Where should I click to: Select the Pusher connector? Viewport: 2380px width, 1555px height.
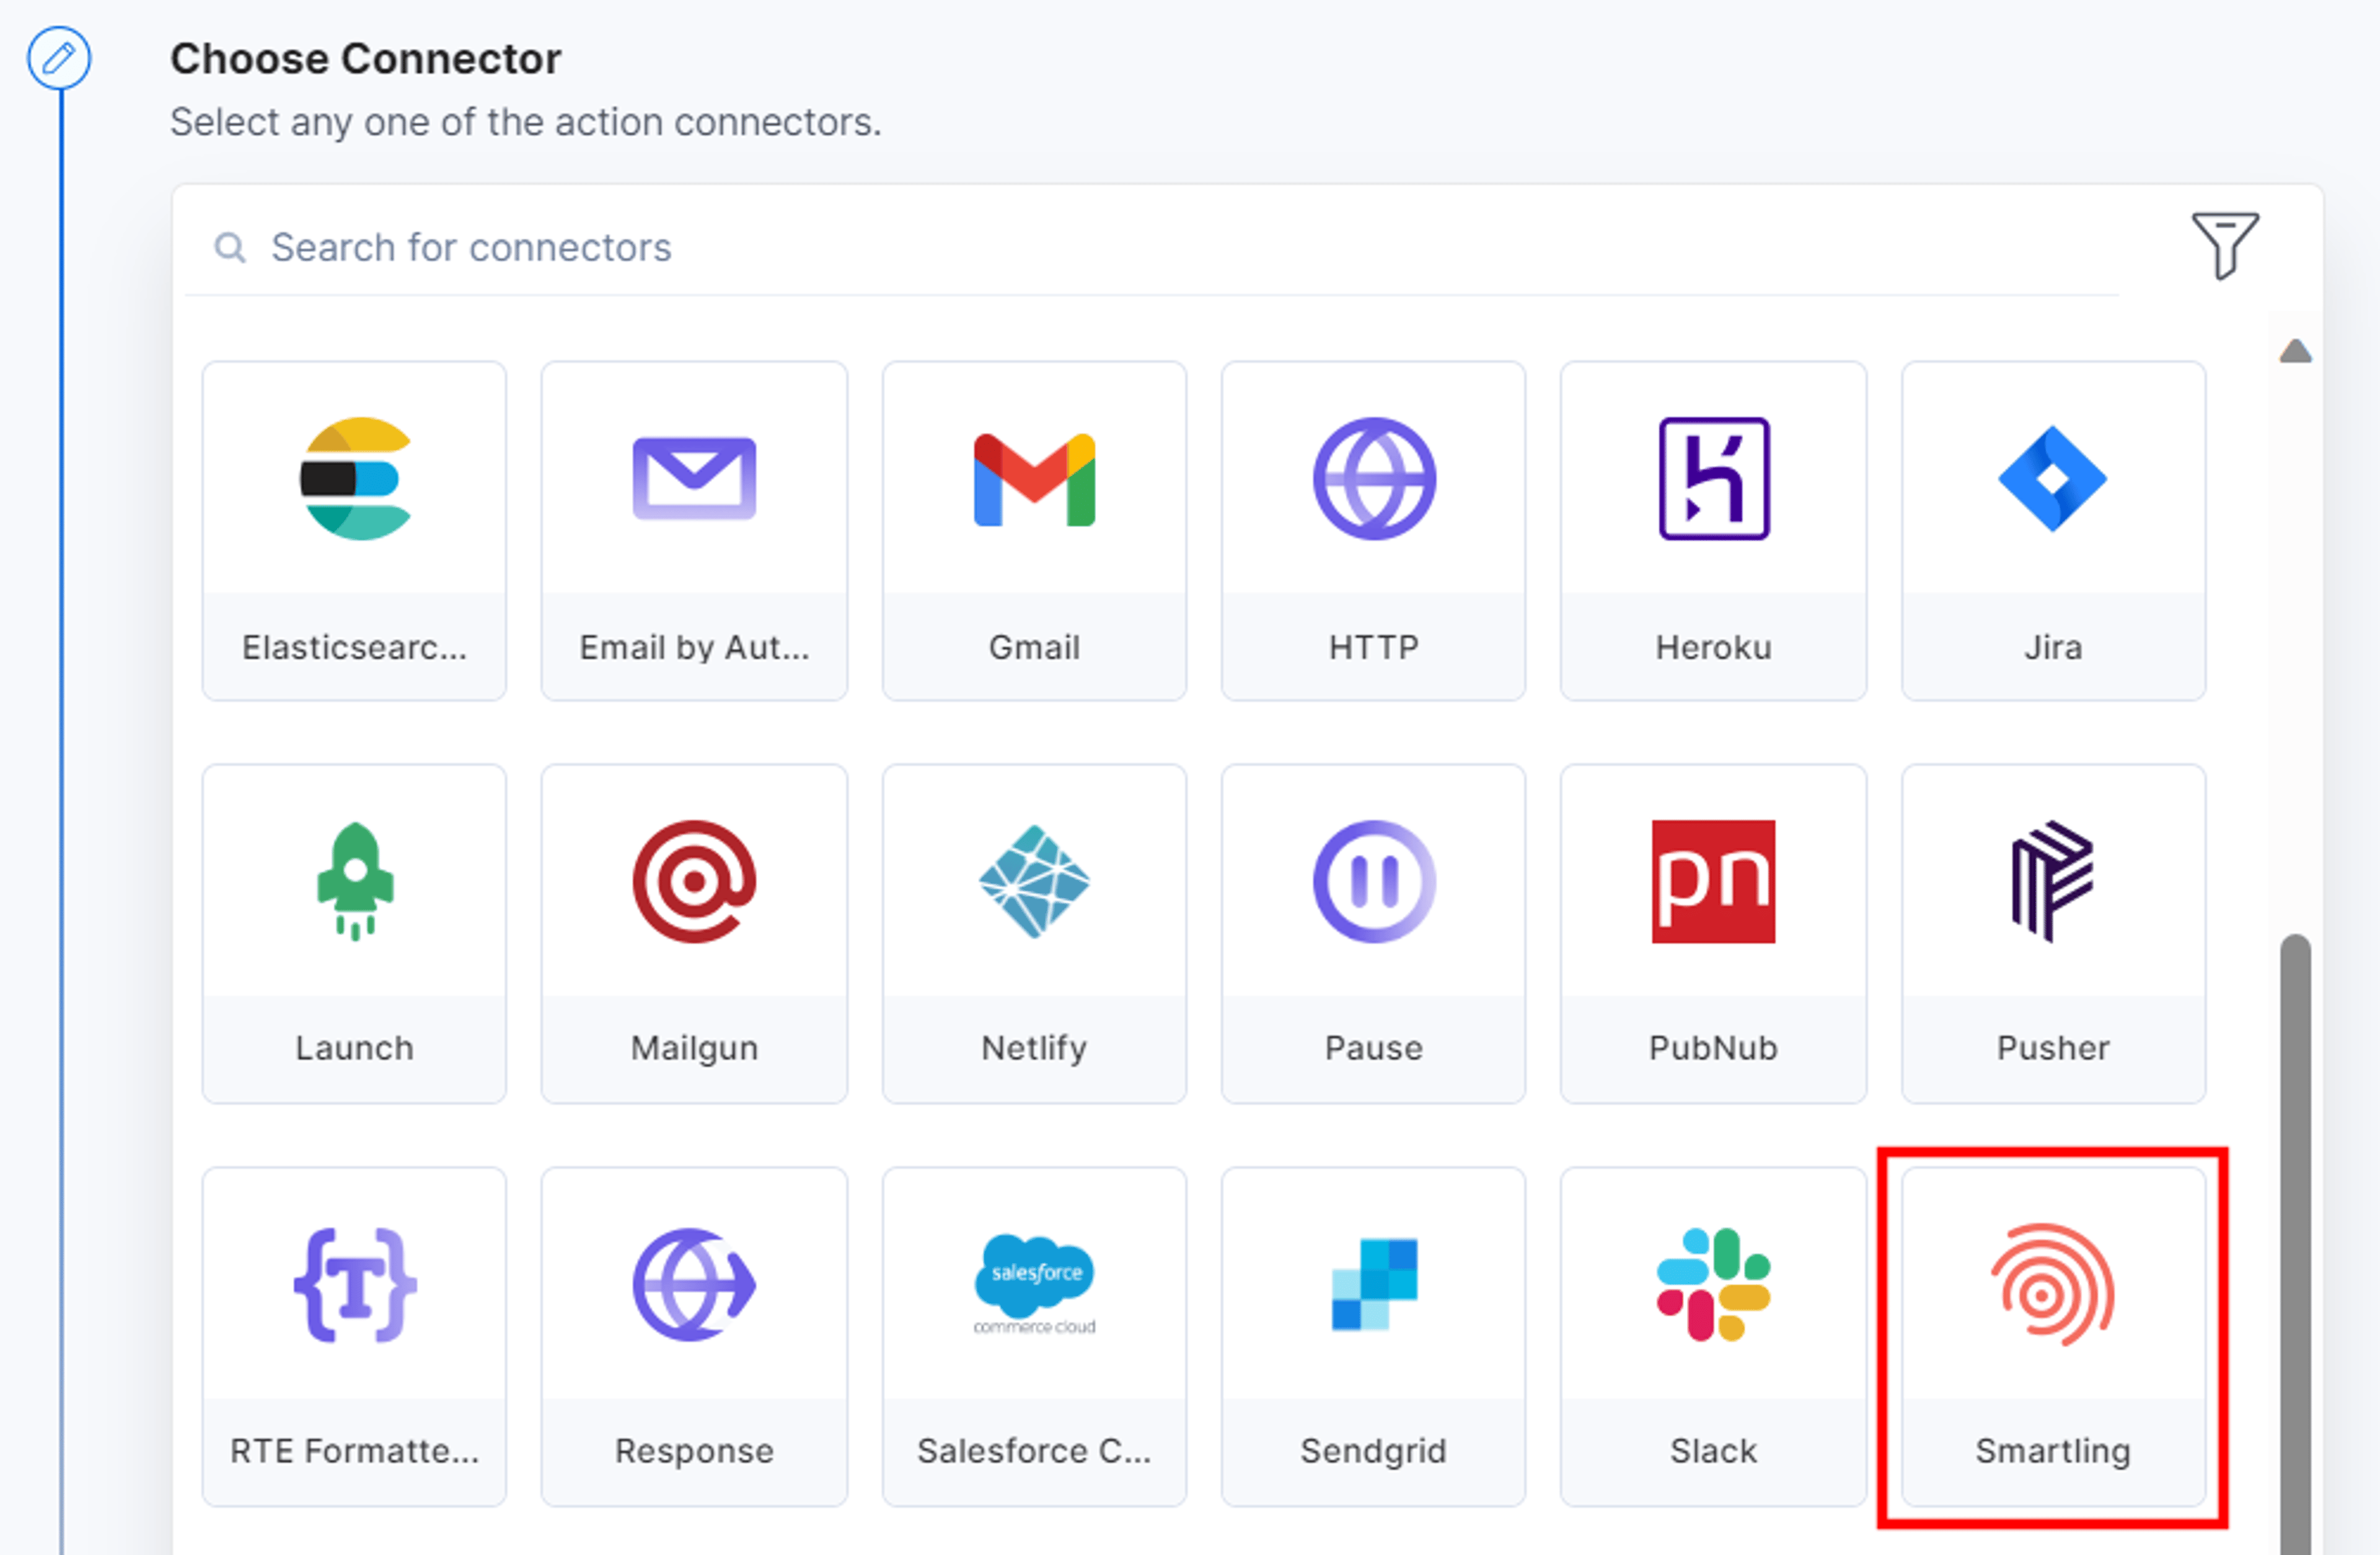[2053, 934]
